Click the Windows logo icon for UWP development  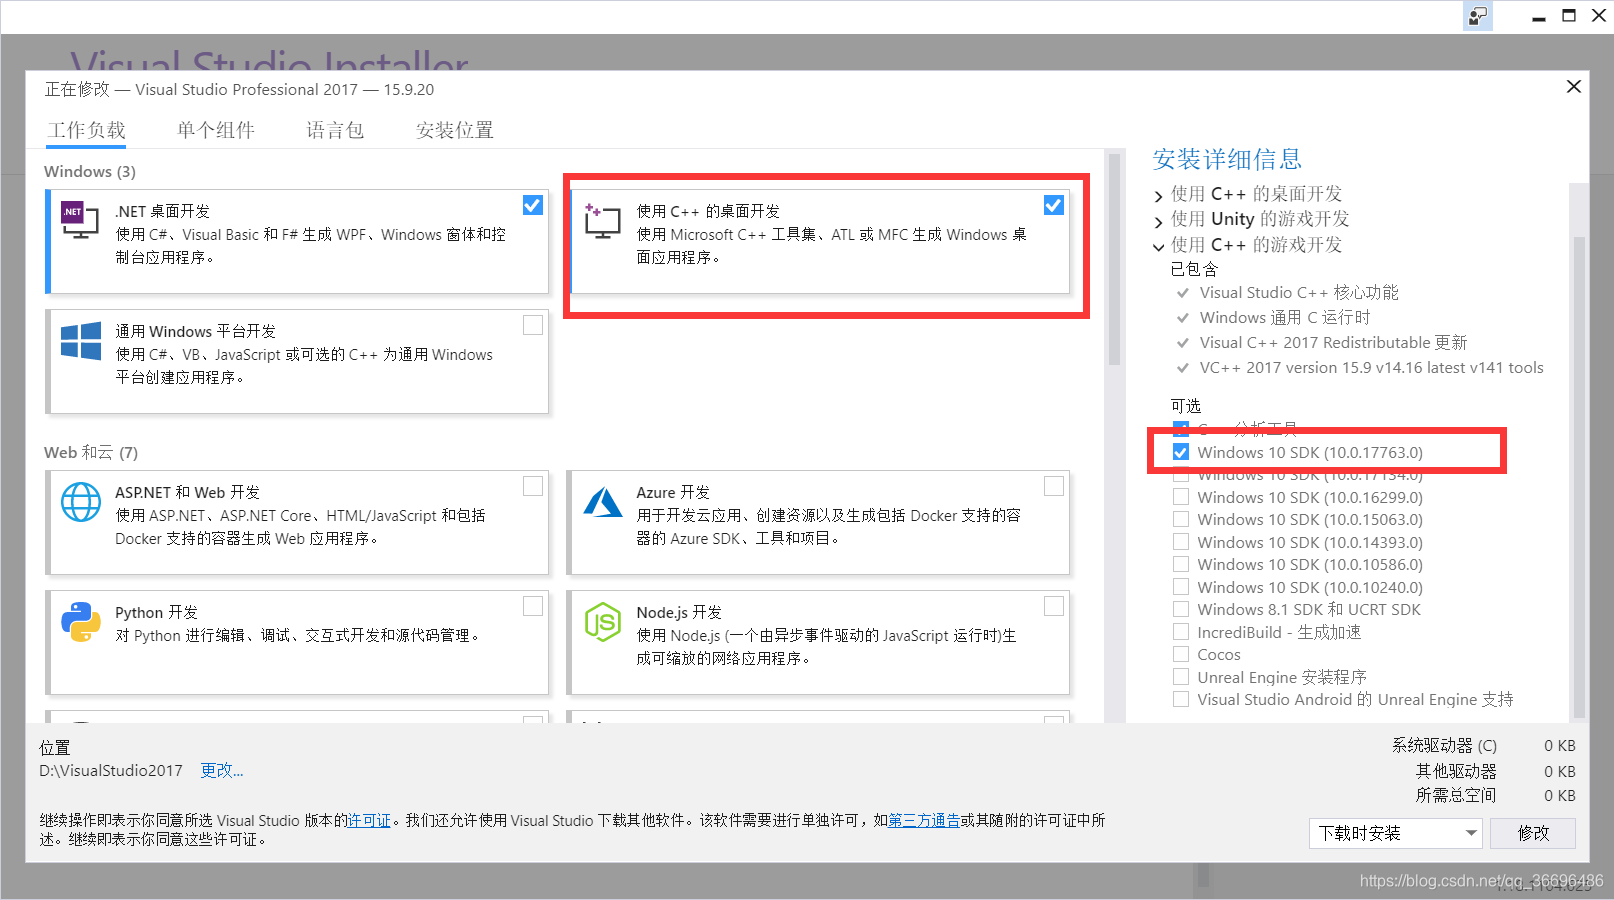click(81, 341)
